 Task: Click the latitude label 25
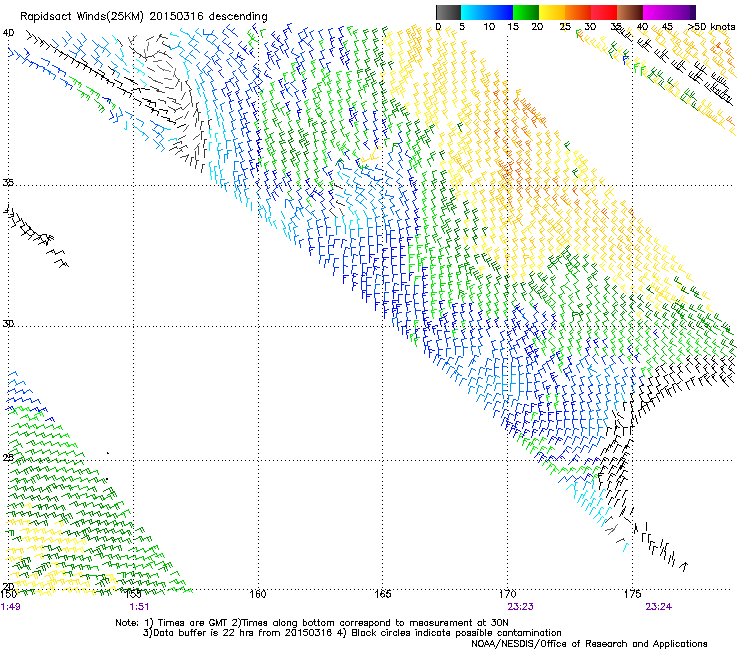point(8,457)
